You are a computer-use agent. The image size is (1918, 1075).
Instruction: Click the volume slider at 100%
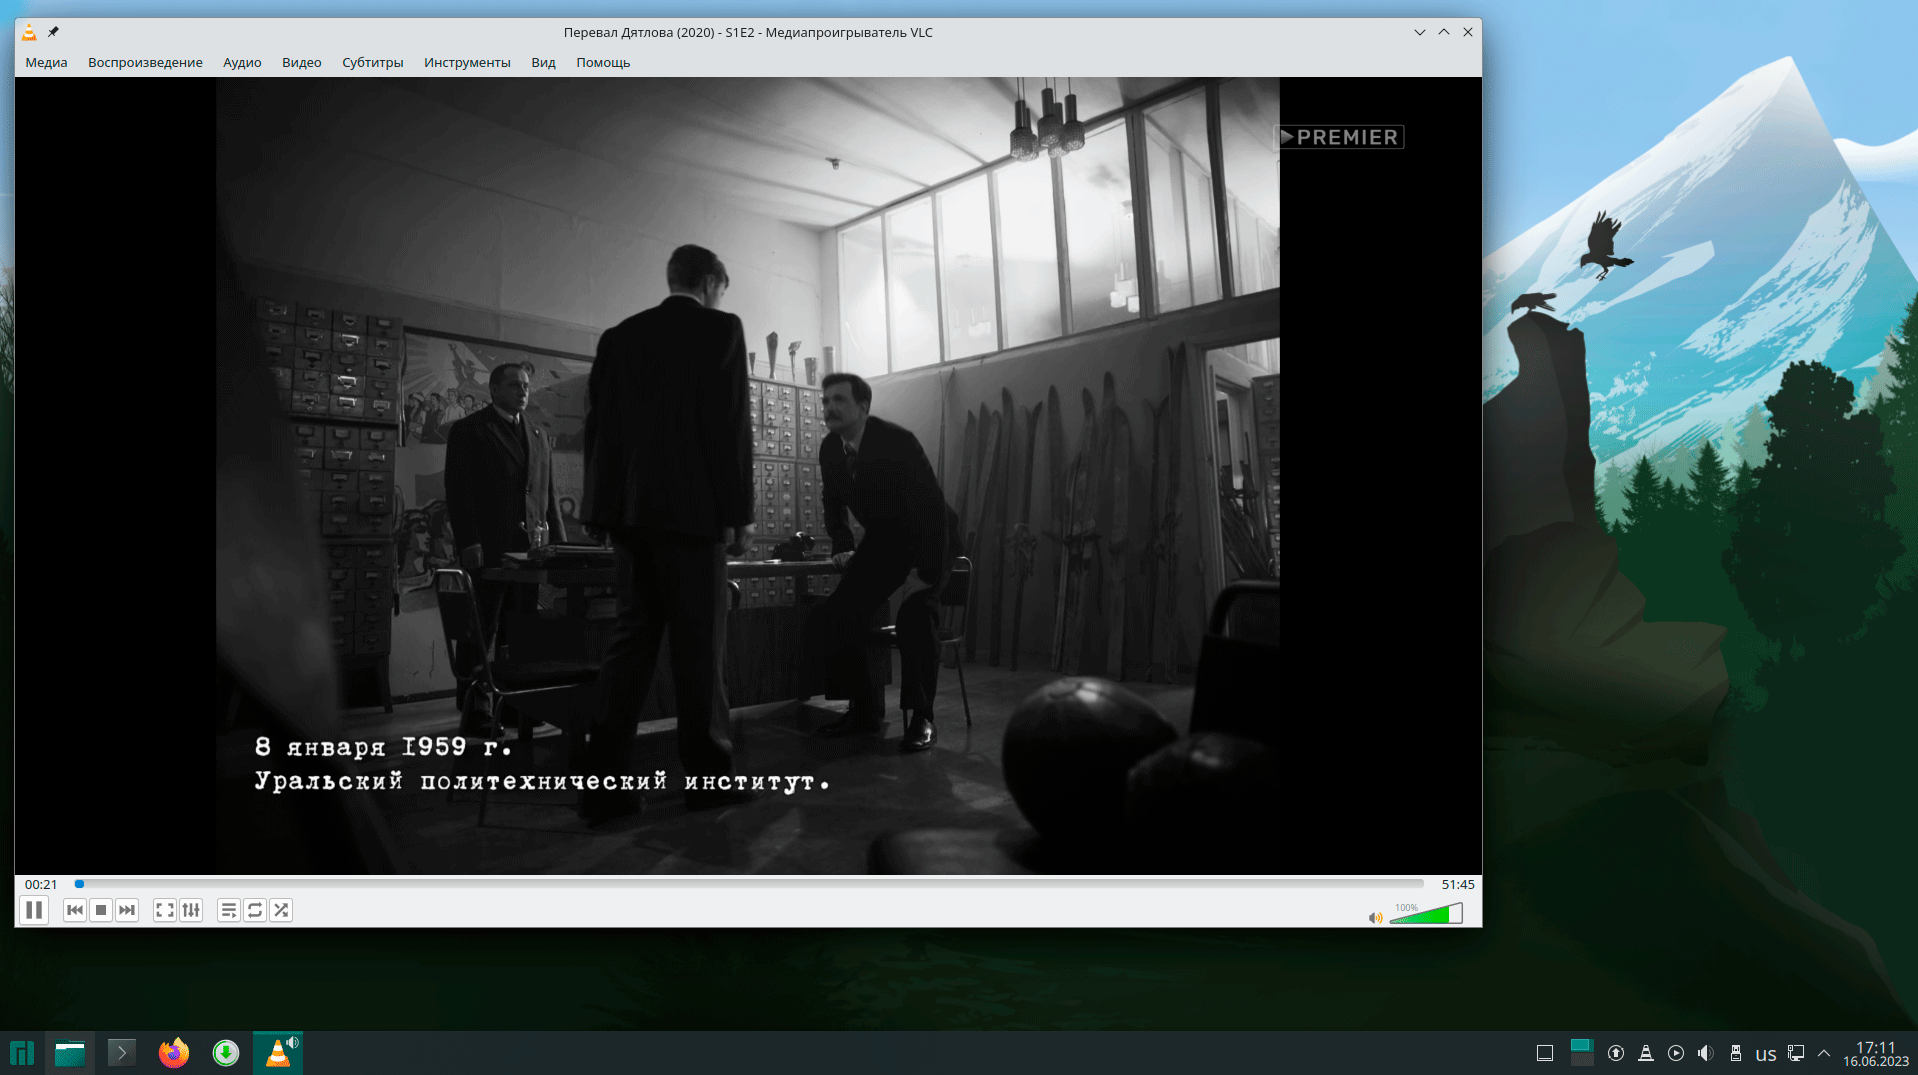[x=1426, y=914]
